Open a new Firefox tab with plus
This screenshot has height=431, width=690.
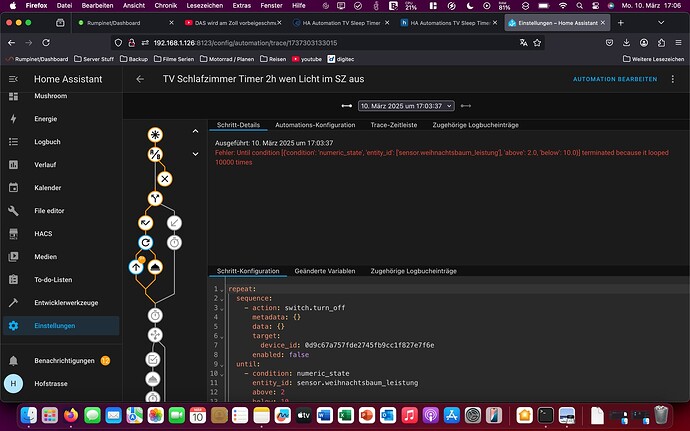click(x=620, y=22)
